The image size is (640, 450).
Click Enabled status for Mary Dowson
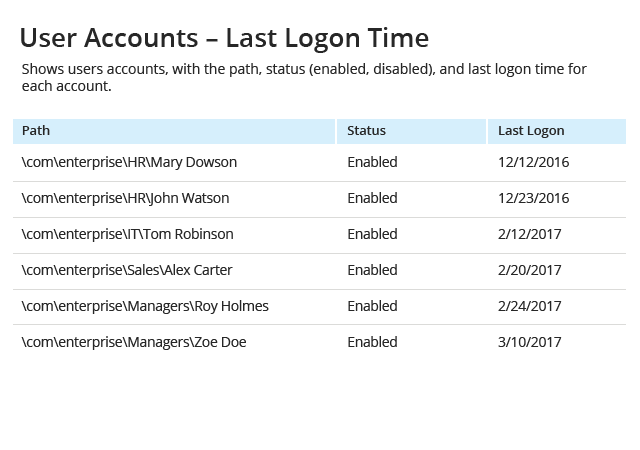372,162
